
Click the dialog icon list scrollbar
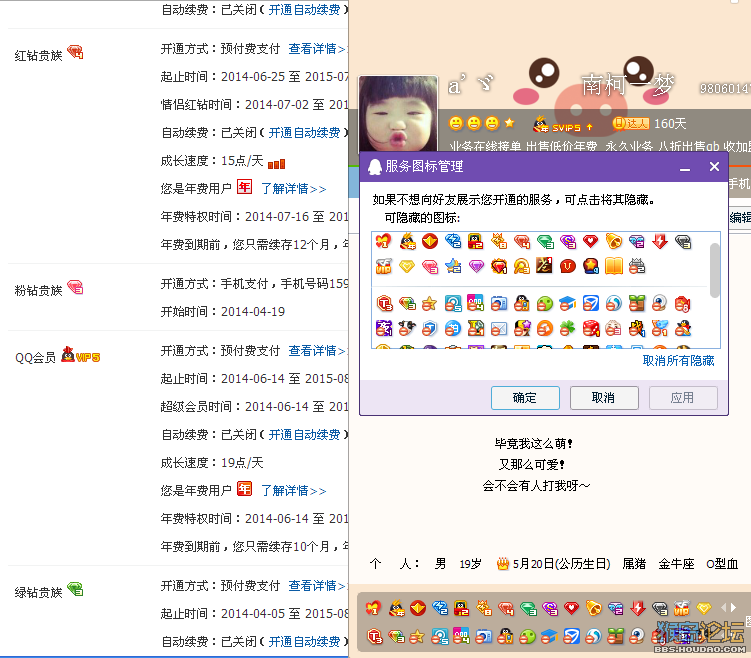click(715, 271)
